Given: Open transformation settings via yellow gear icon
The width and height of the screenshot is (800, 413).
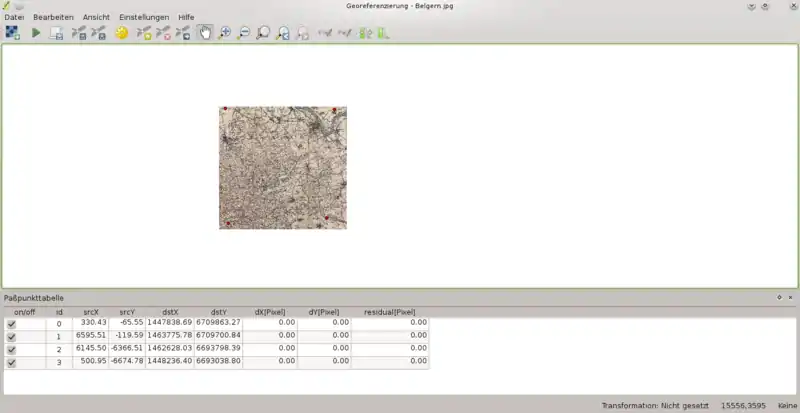Looking at the screenshot, I should 122,33.
